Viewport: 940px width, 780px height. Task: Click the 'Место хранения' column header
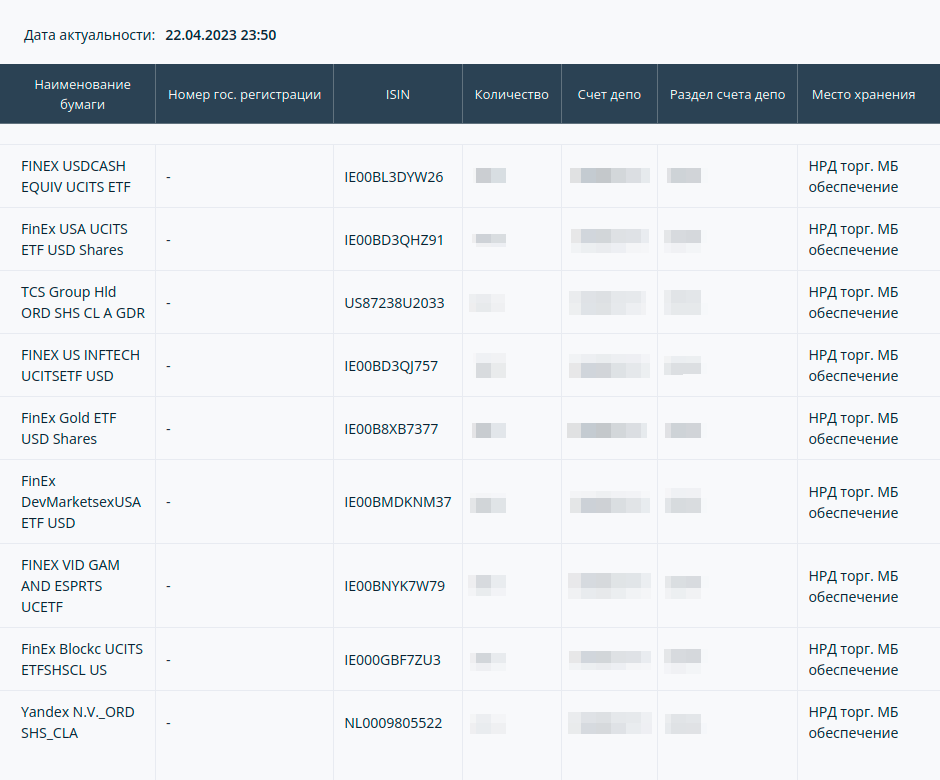pos(863,95)
